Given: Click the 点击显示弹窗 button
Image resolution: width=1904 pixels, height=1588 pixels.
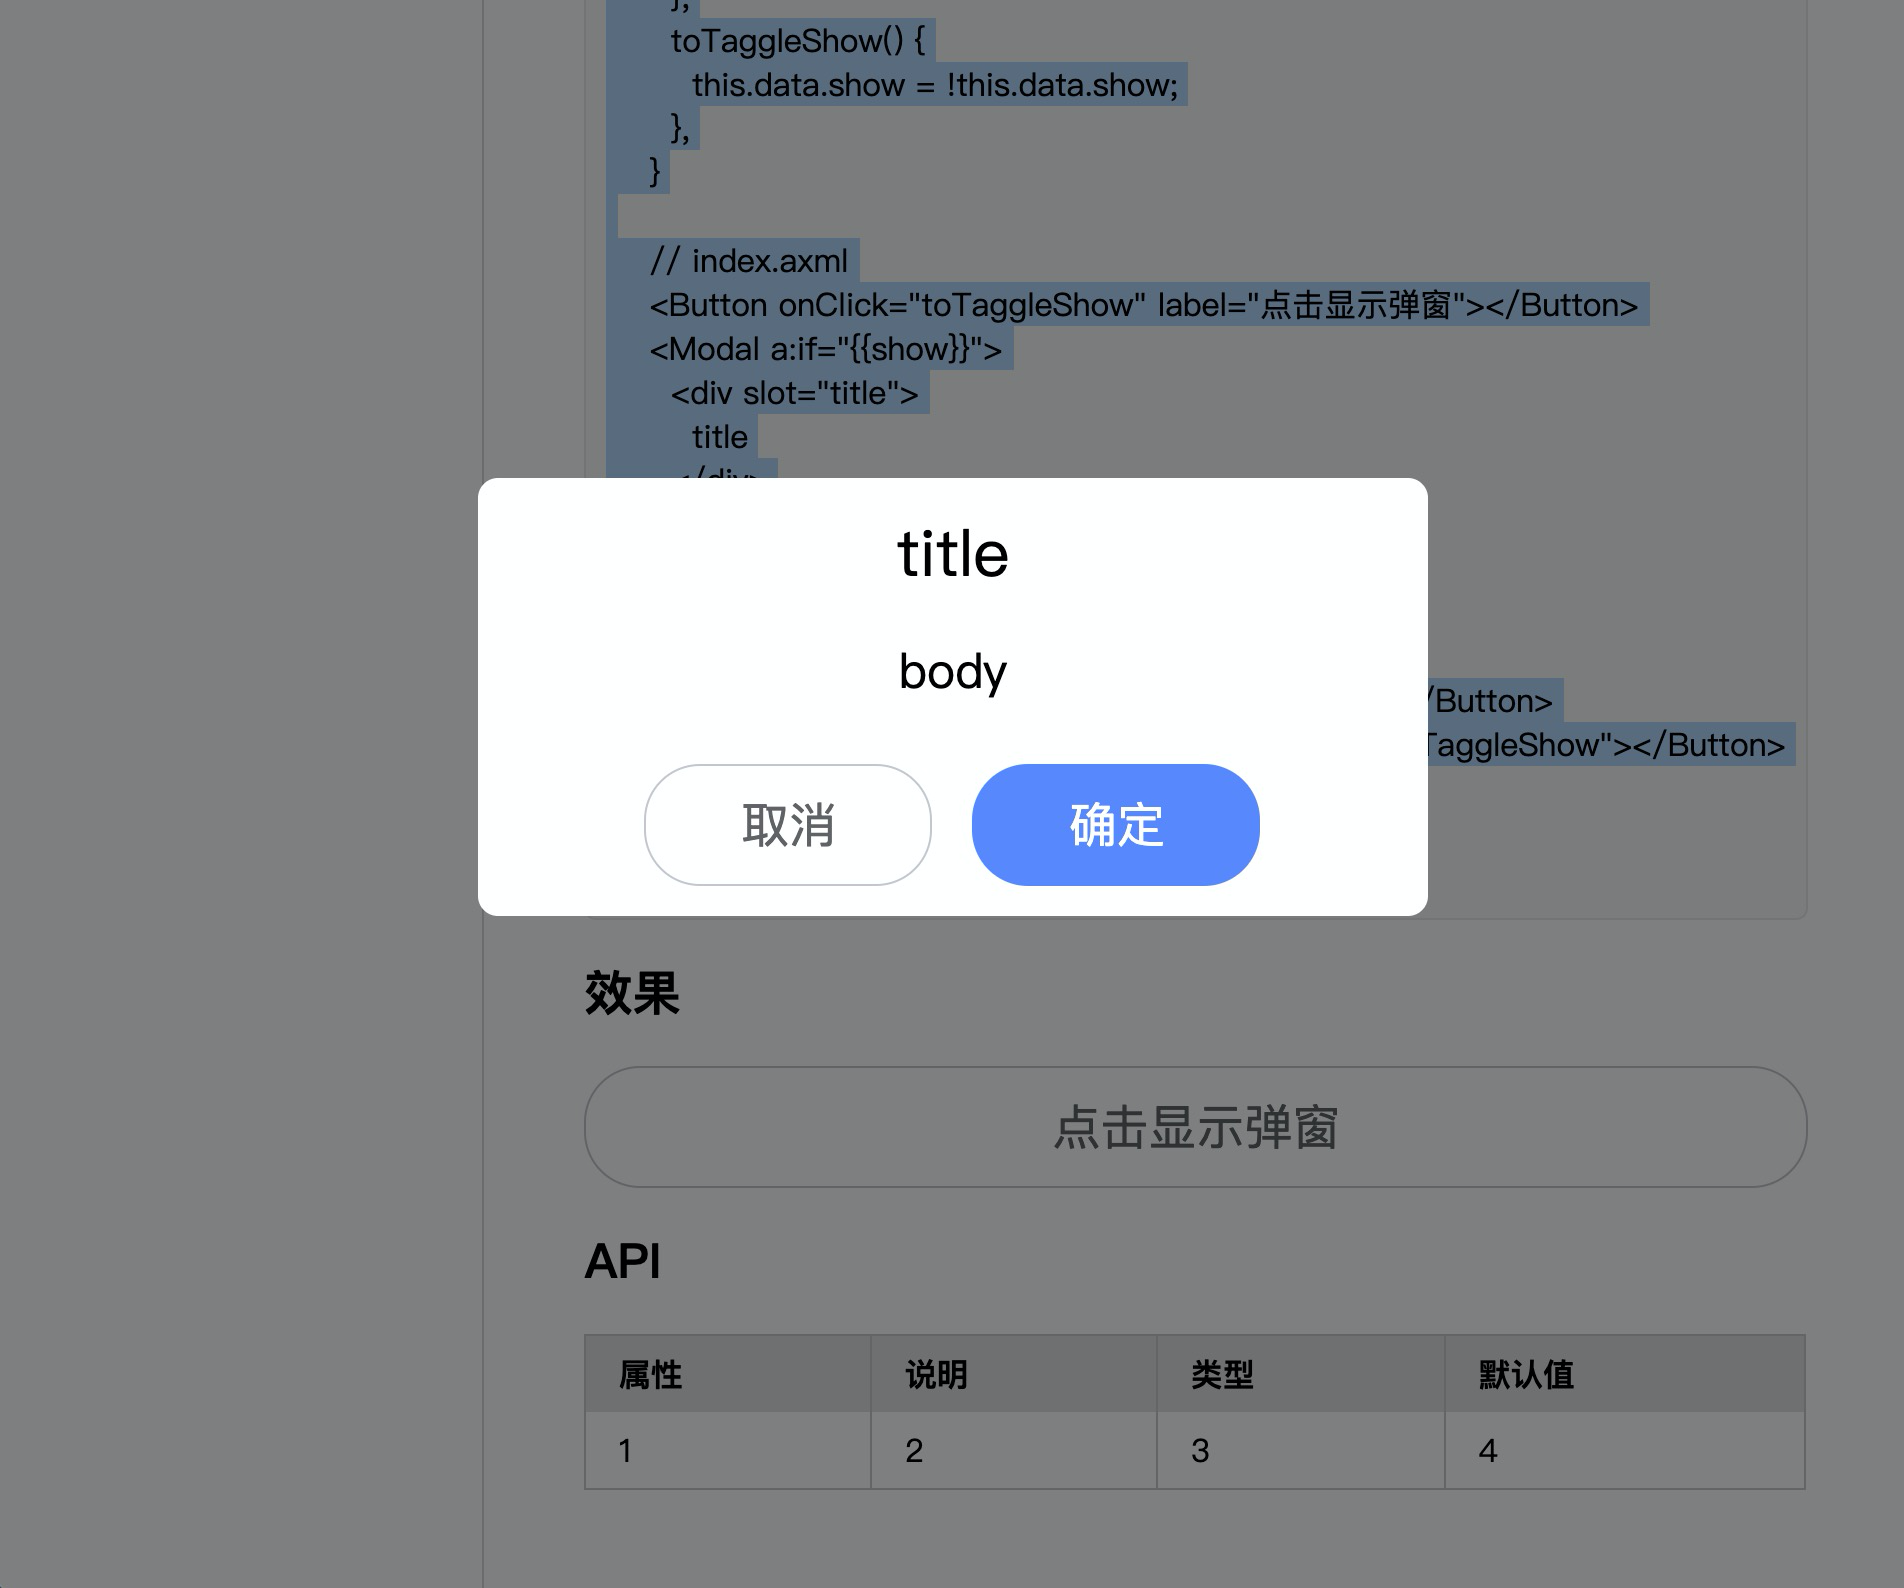Looking at the screenshot, I should tap(1195, 1127).
